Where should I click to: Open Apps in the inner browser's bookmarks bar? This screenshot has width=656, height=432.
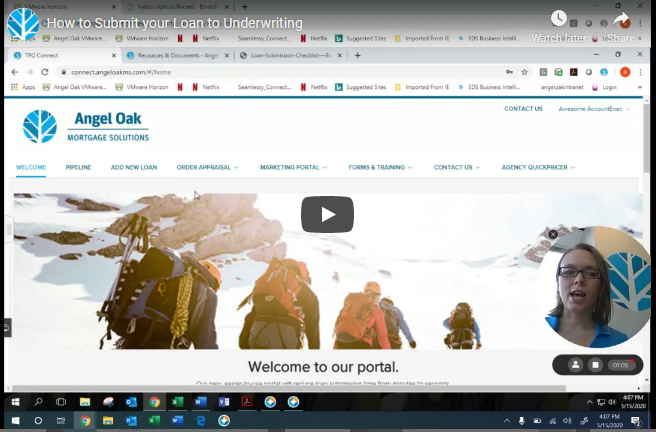click(23, 87)
